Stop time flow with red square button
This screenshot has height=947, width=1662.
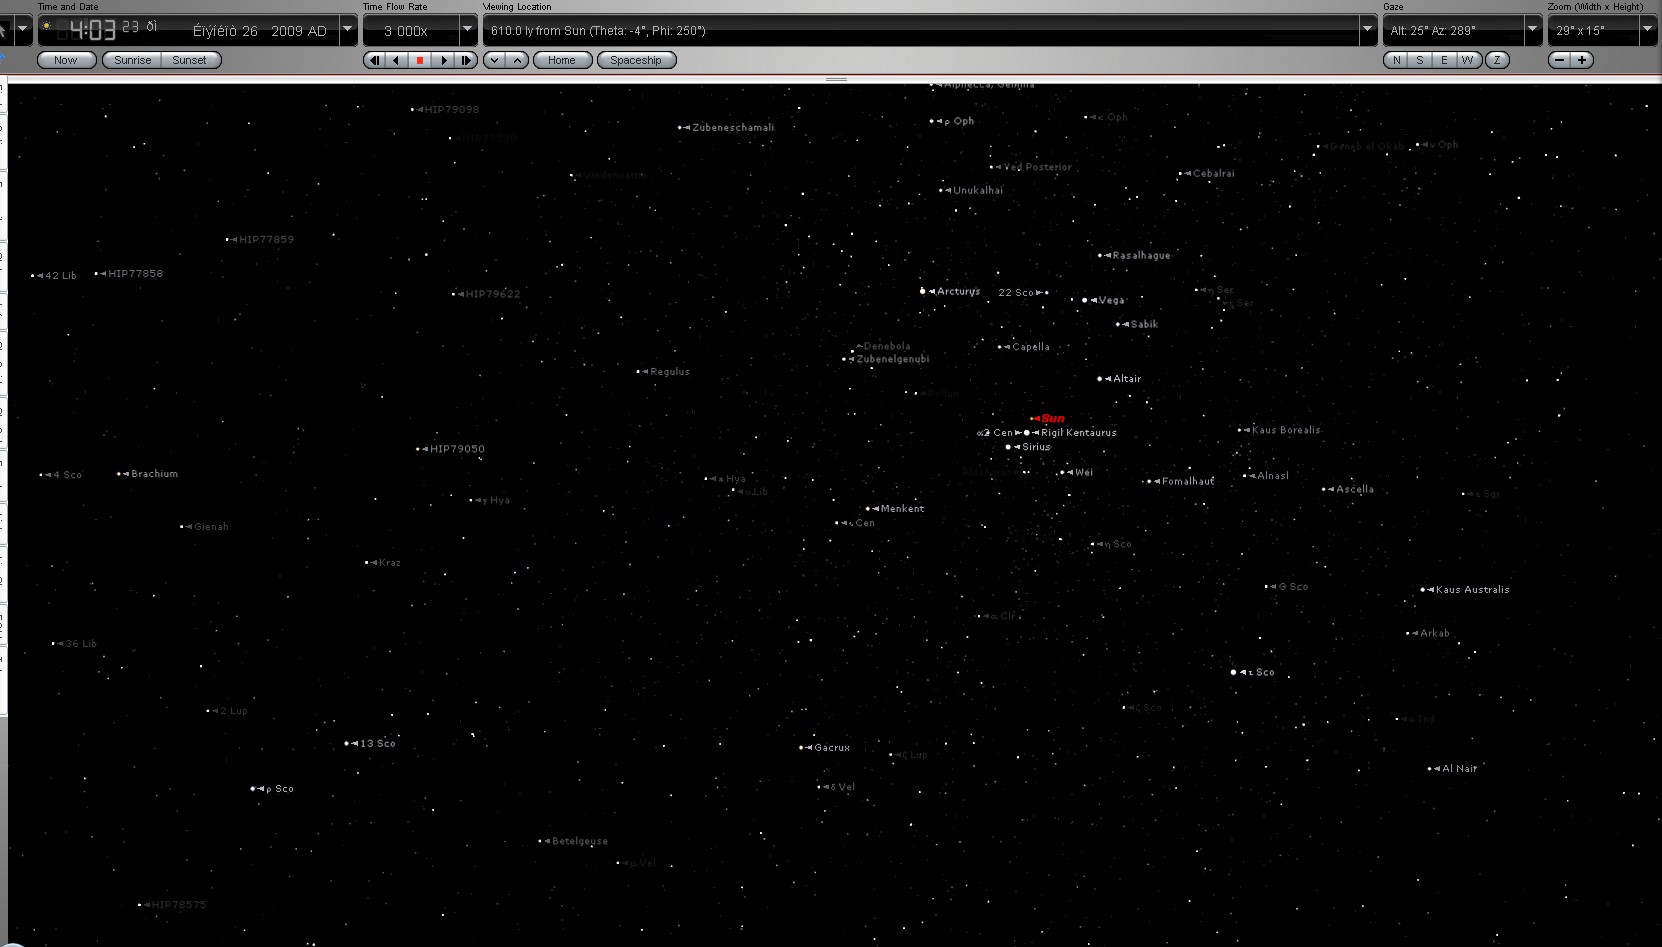[420, 60]
